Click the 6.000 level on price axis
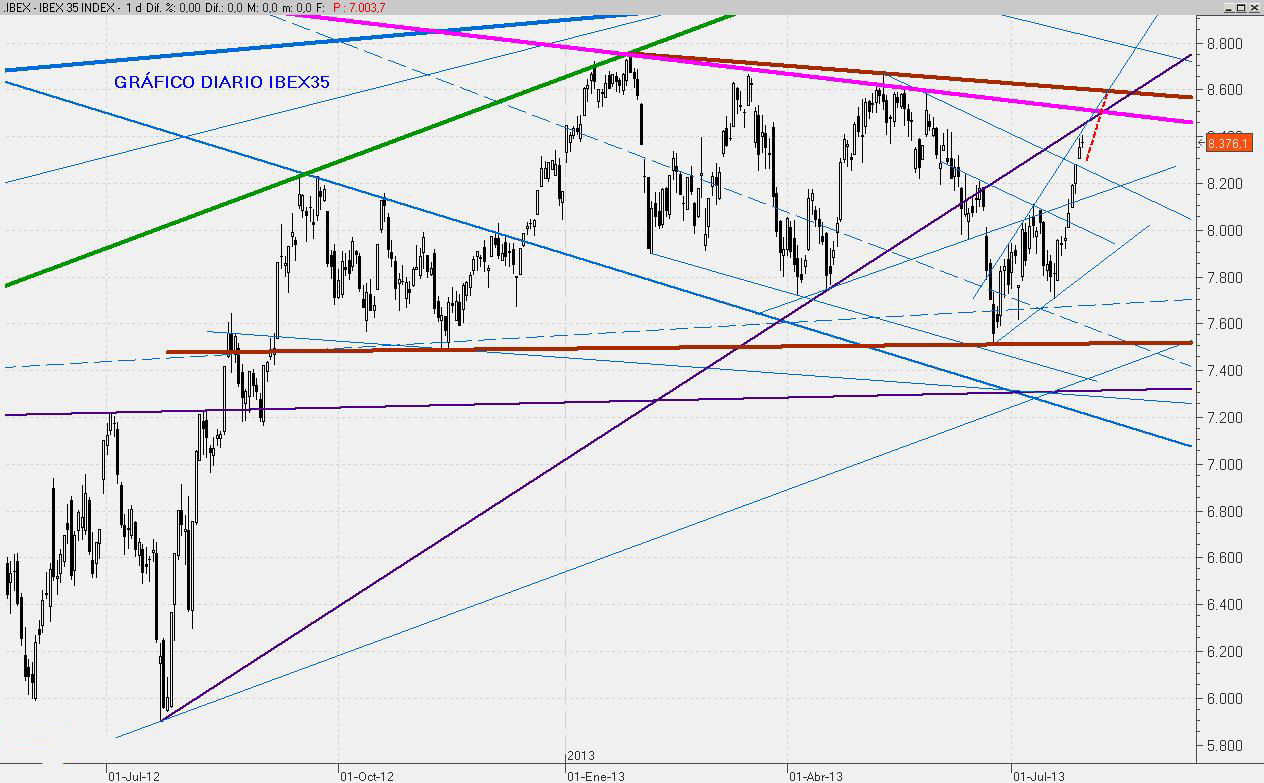The height and width of the screenshot is (783, 1264). coord(1225,699)
